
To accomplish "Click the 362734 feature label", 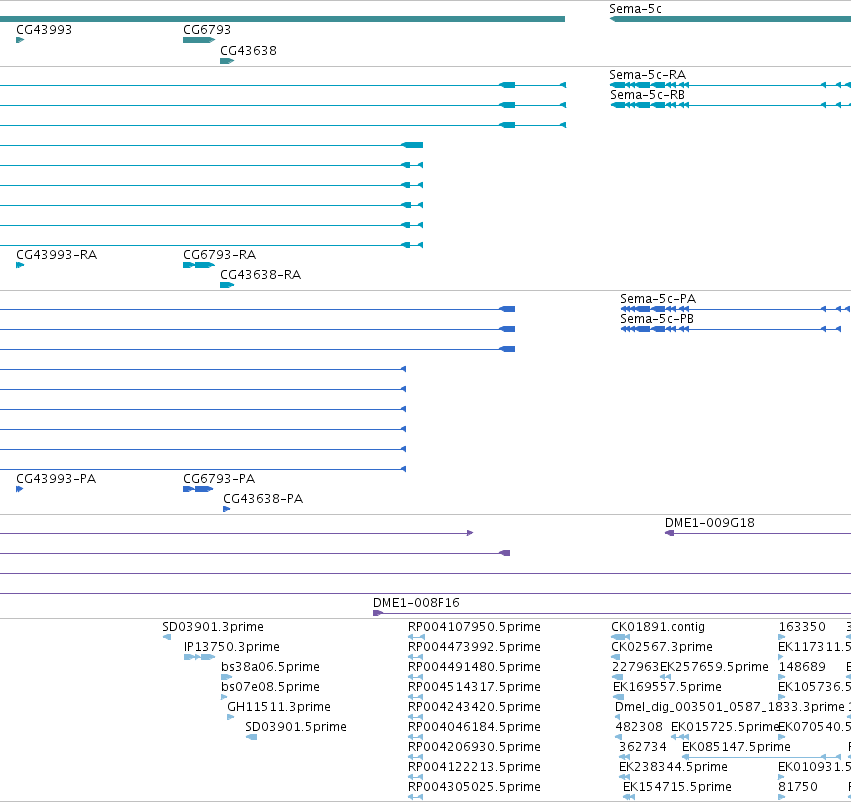I will 643,747.
